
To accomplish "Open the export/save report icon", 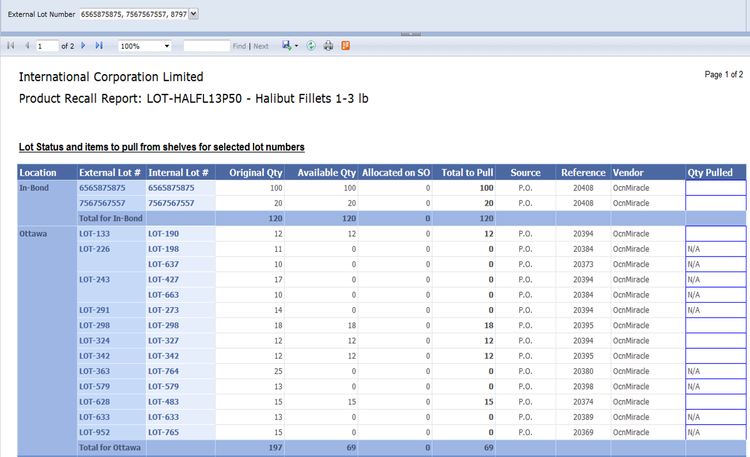I will pyautogui.click(x=287, y=45).
